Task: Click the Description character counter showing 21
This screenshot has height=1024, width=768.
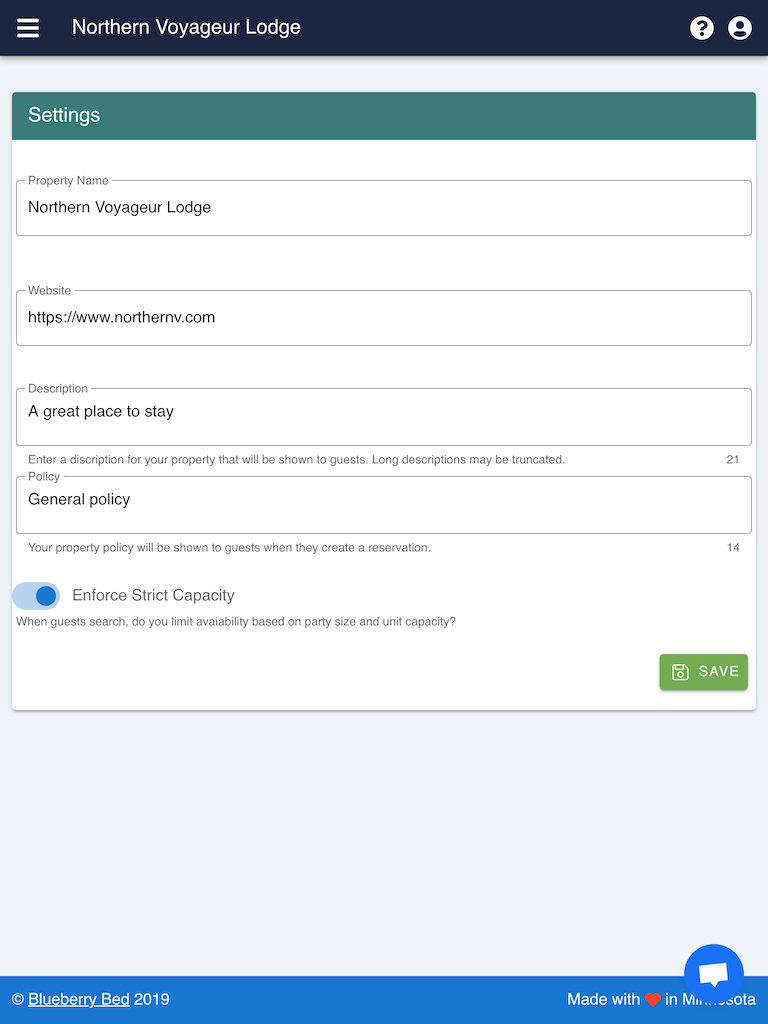Action: [x=733, y=460]
